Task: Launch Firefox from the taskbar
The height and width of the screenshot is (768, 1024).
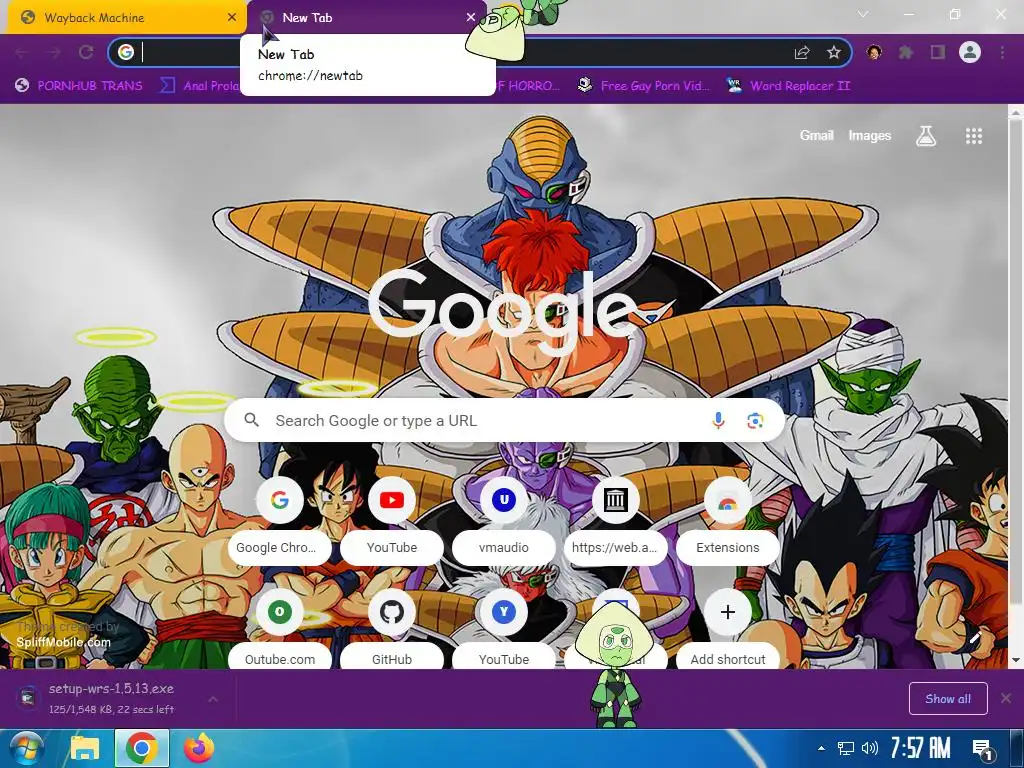Action: [x=199, y=748]
